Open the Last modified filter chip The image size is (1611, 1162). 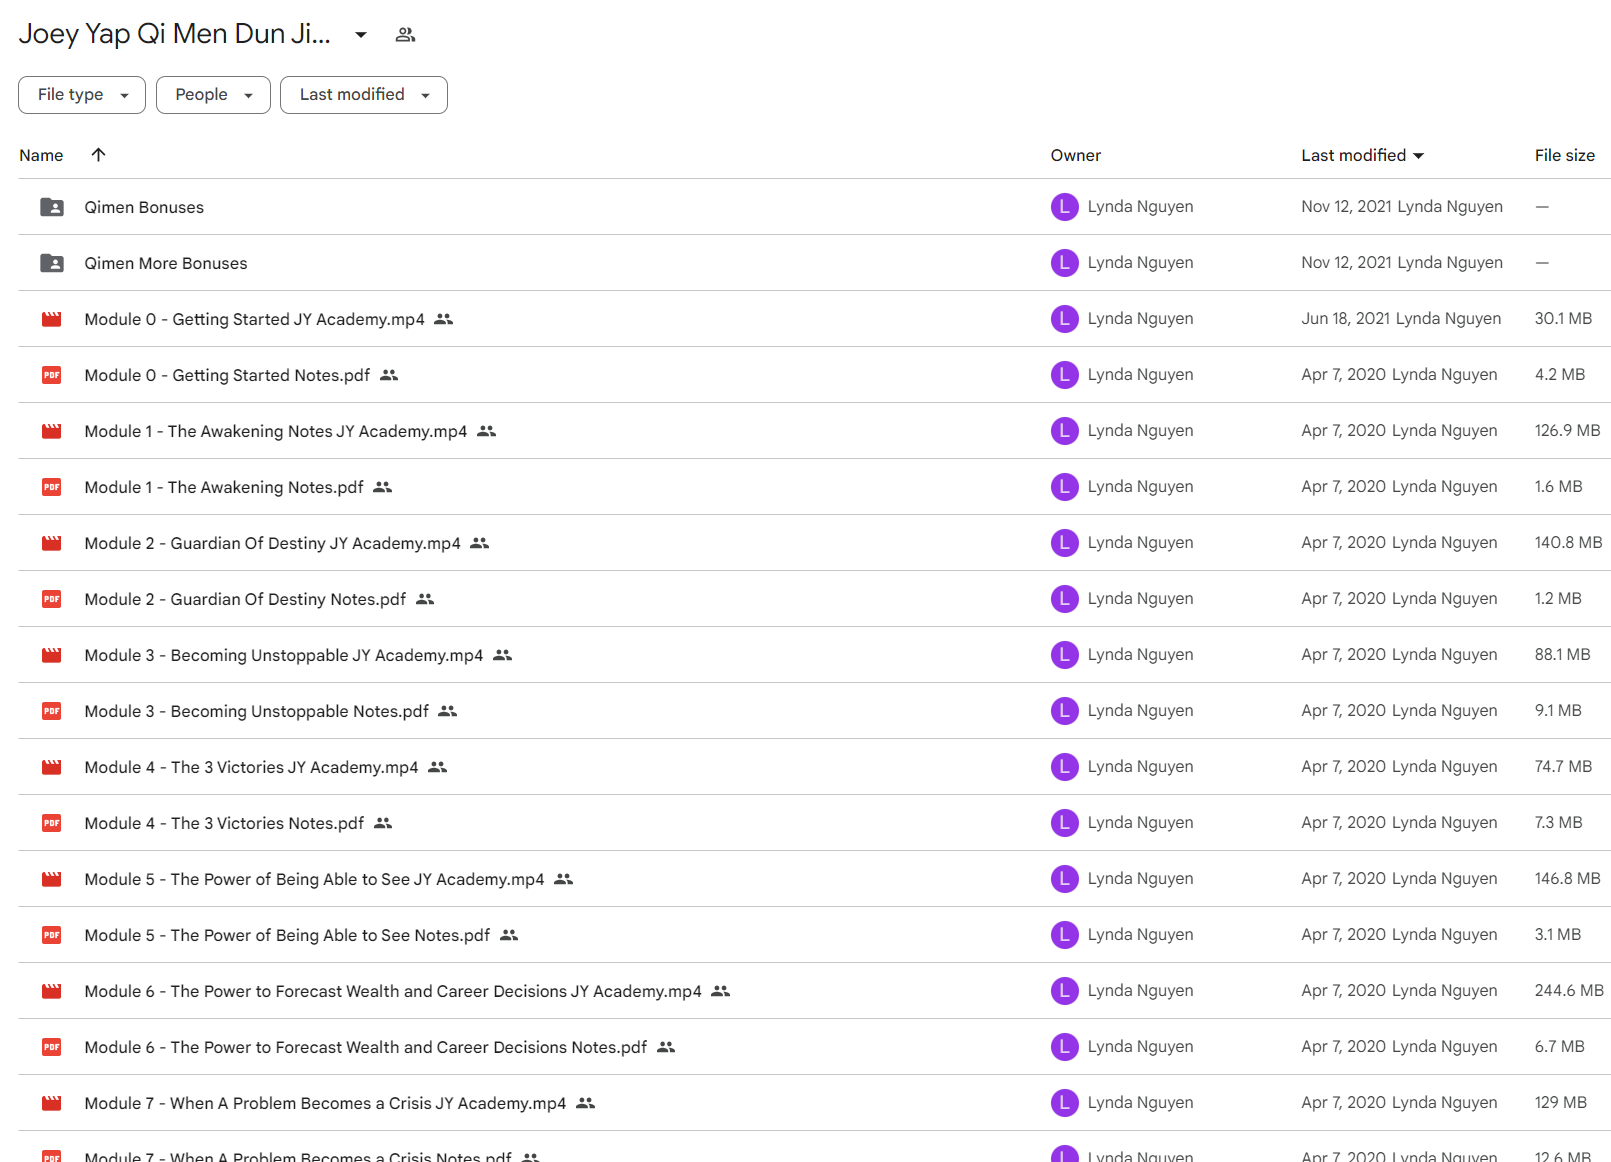(x=364, y=95)
